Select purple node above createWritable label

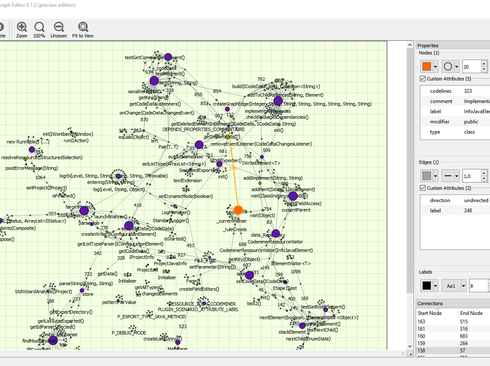[x=129, y=226]
